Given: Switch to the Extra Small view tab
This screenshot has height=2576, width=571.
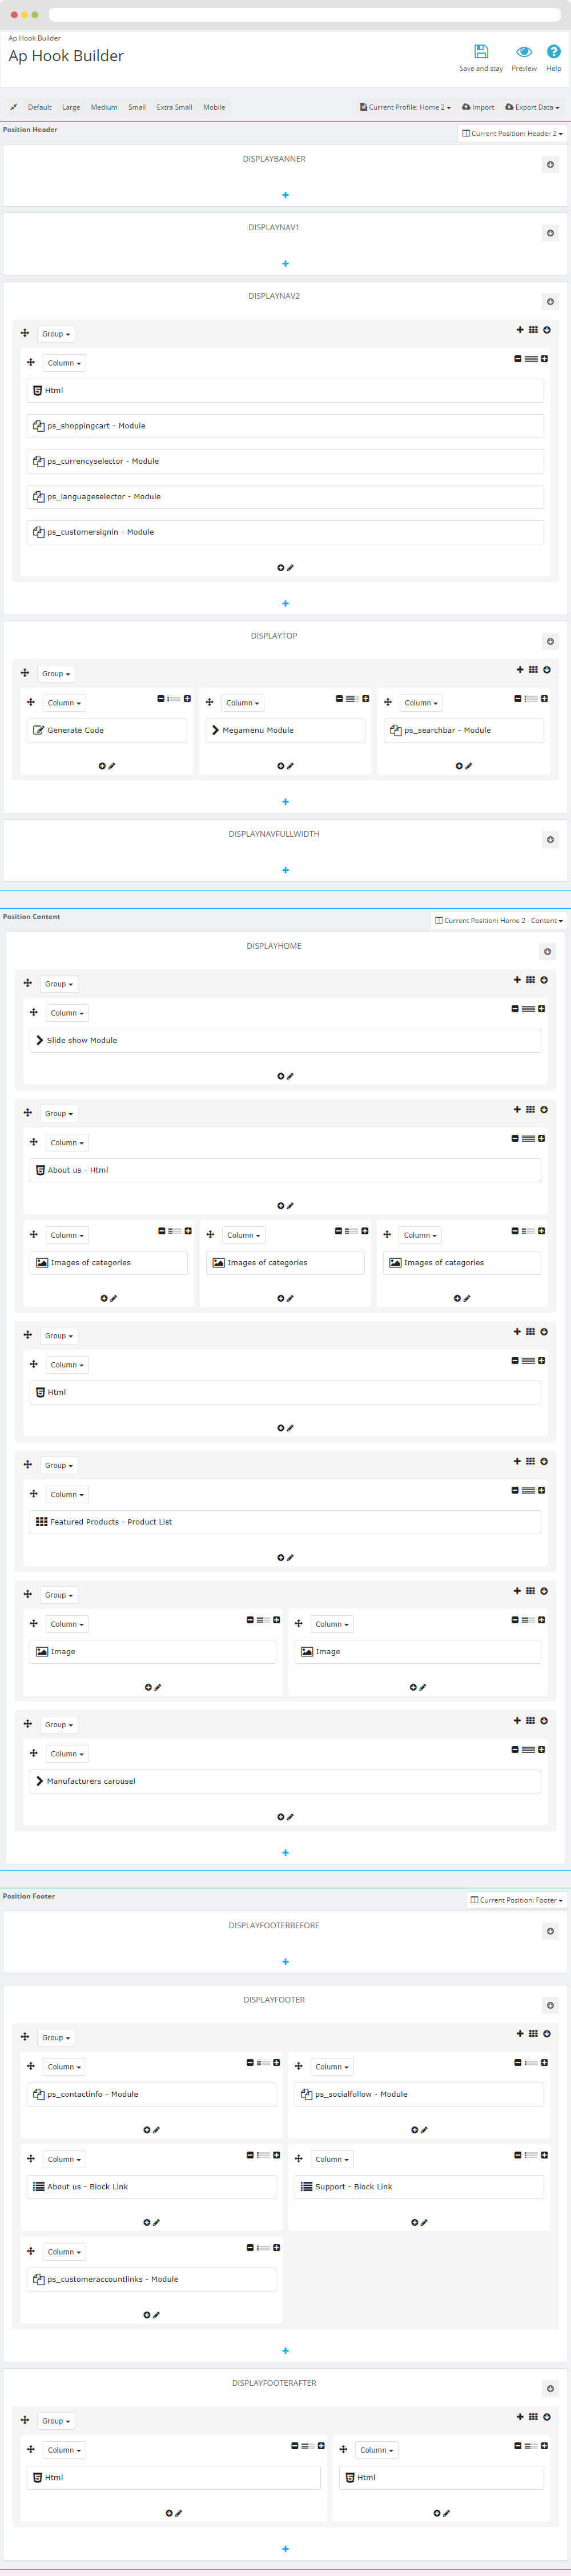Looking at the screenshot, I should 174,107.
